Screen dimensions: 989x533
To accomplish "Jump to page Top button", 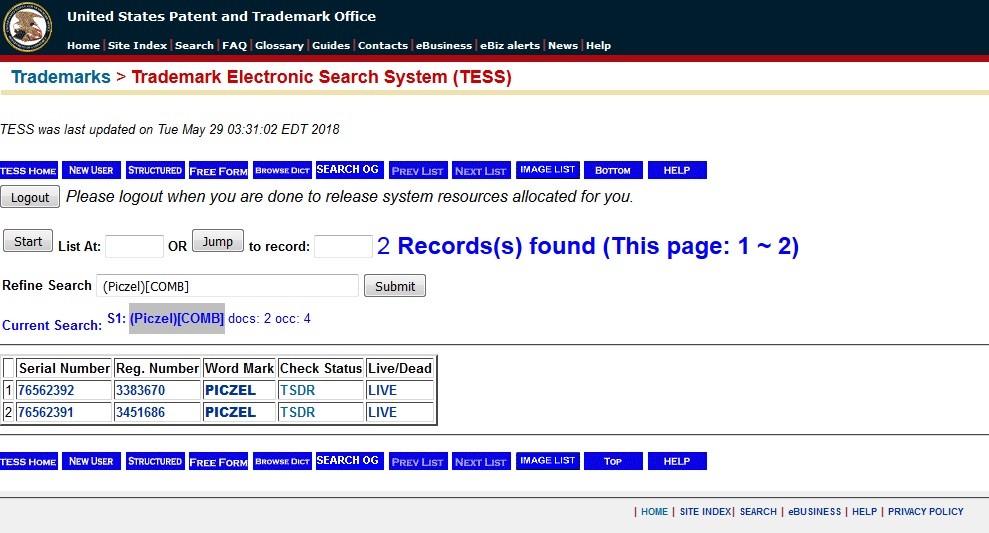I will [613, 461].
